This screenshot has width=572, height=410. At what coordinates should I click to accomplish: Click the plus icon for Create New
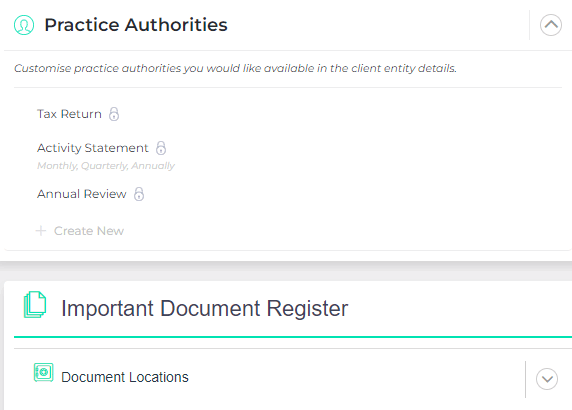coord(41,231)
